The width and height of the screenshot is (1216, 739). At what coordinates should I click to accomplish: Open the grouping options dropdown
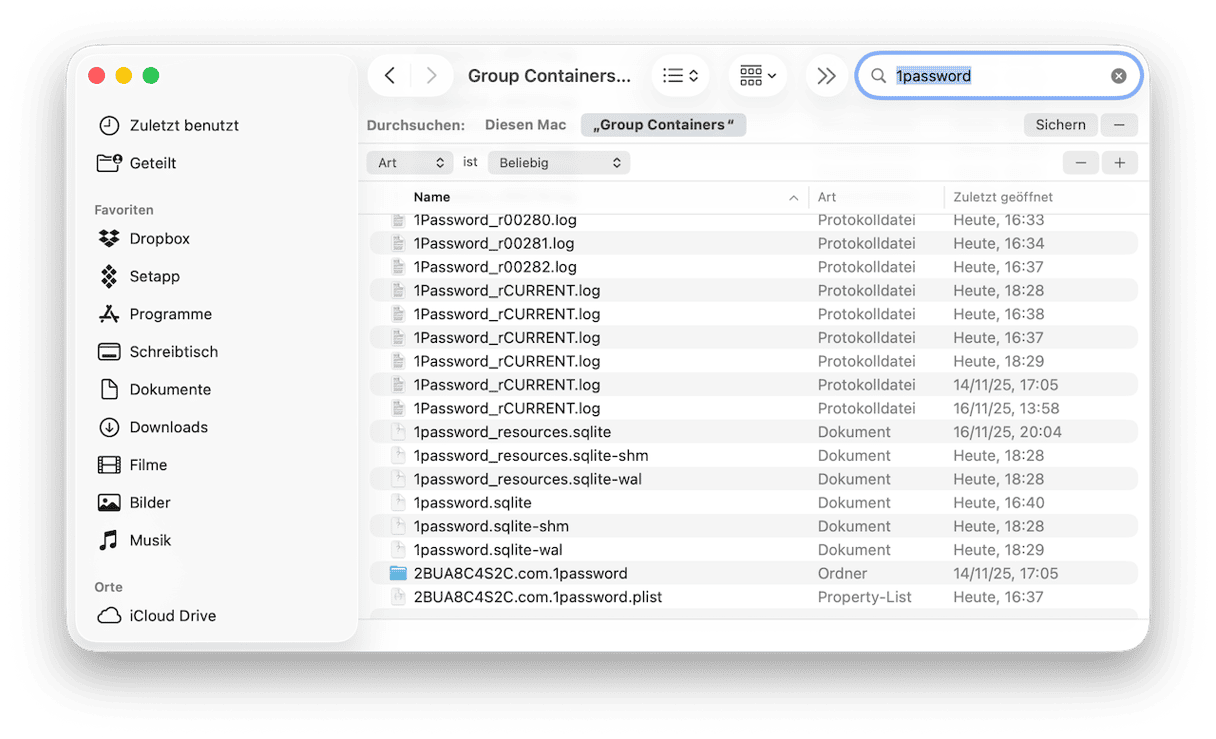[x=757, y=76]
